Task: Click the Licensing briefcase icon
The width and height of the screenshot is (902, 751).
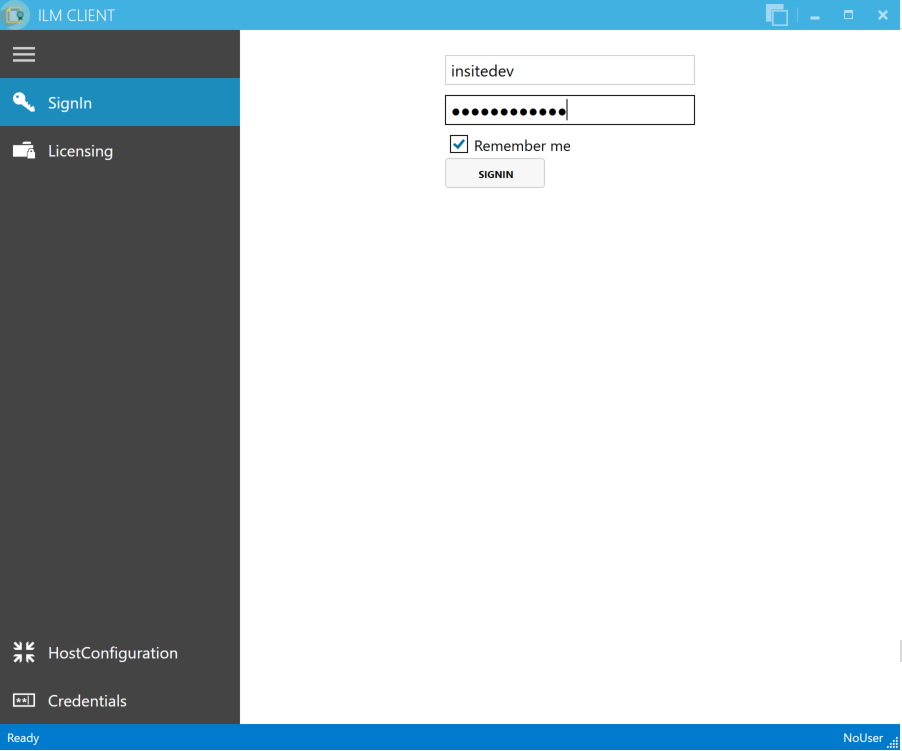Action: 24,151
